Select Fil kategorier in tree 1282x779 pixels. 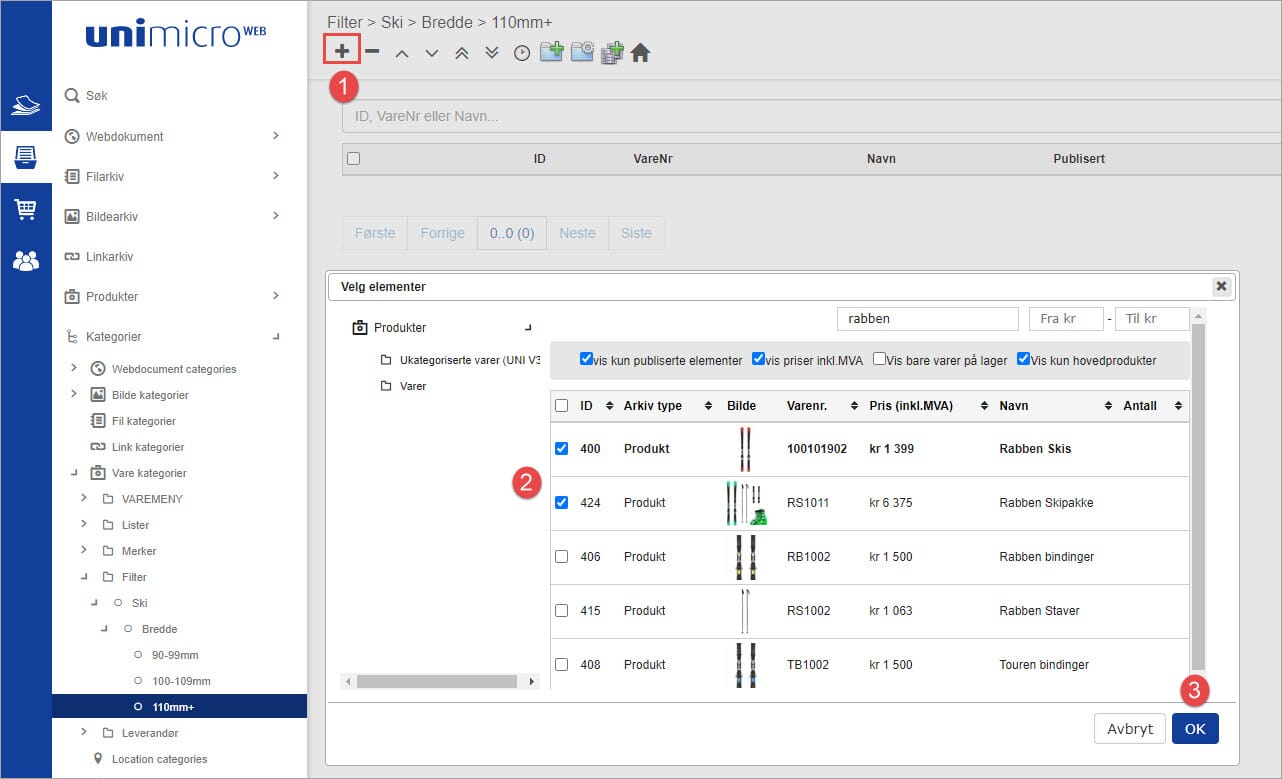[143, 421]
